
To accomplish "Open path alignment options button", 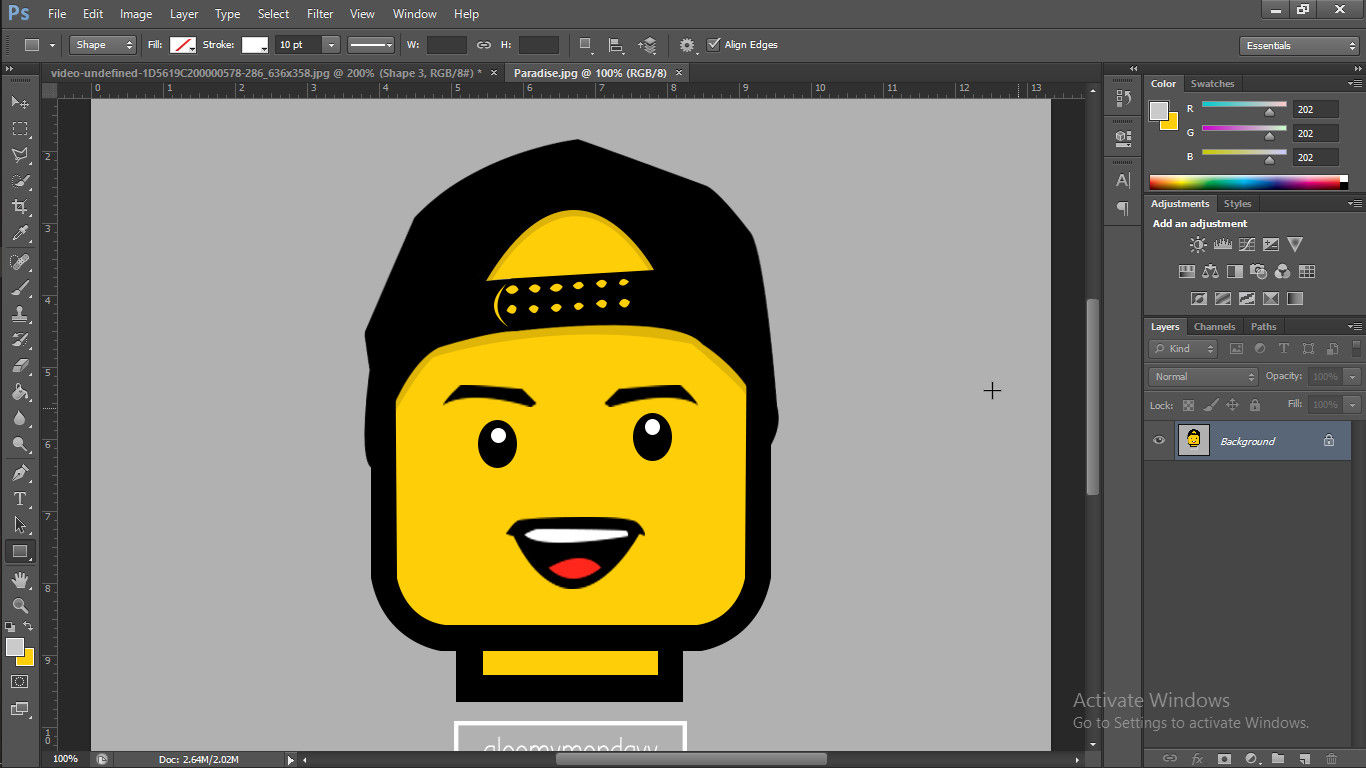I will click(x=617, y=45).
